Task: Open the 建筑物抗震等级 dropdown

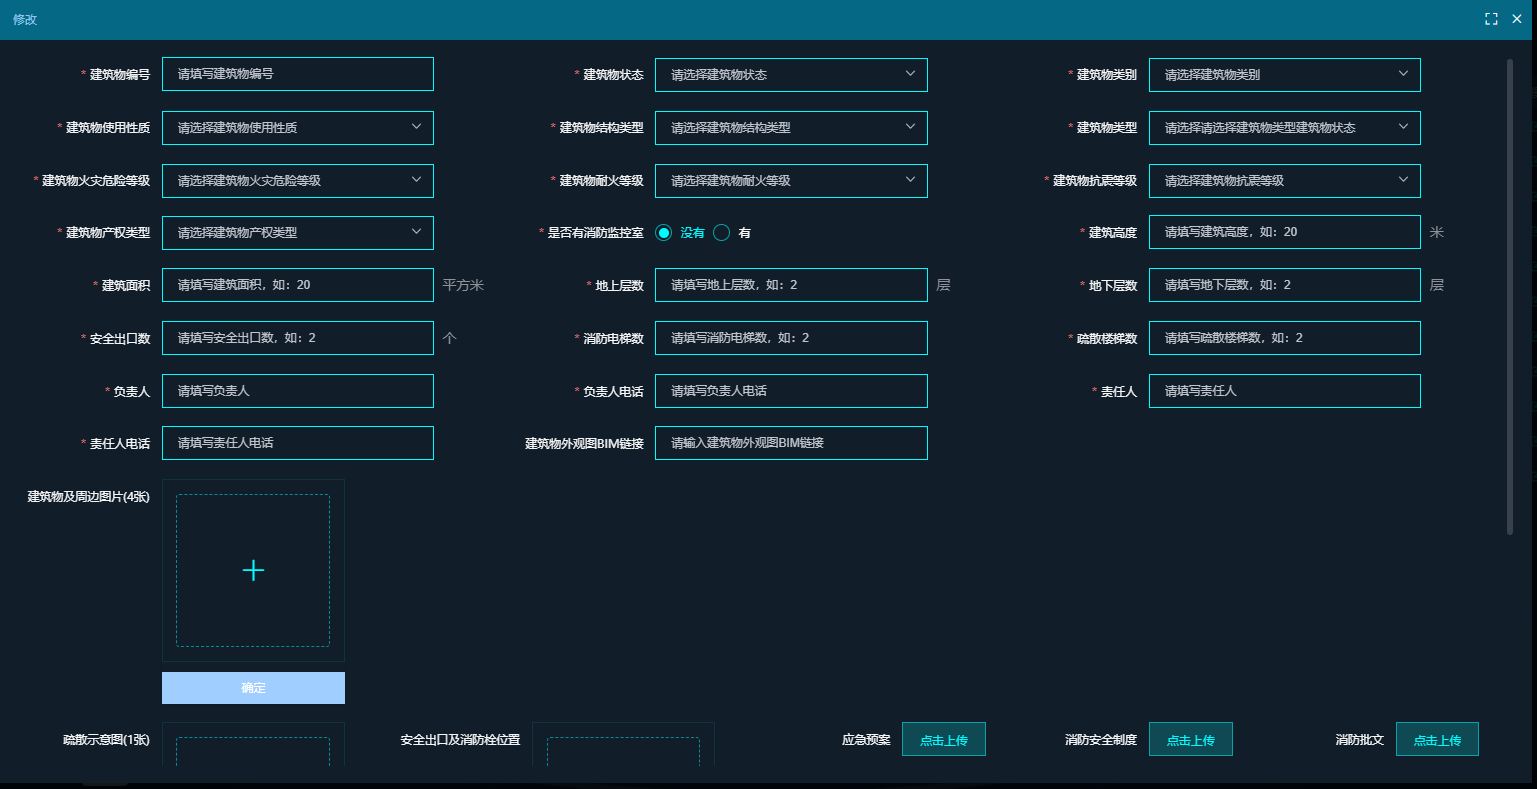Action: coord(1284,181)
